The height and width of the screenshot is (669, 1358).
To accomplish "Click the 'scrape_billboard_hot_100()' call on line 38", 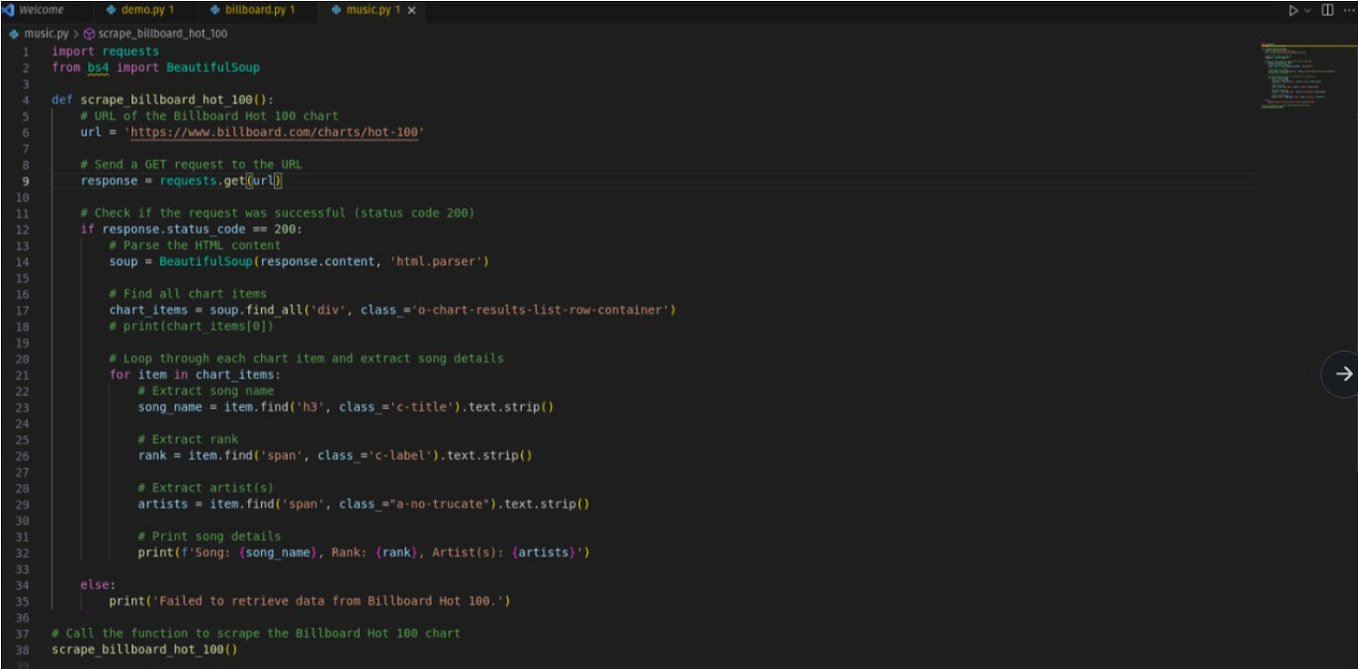I will [145, 649].
